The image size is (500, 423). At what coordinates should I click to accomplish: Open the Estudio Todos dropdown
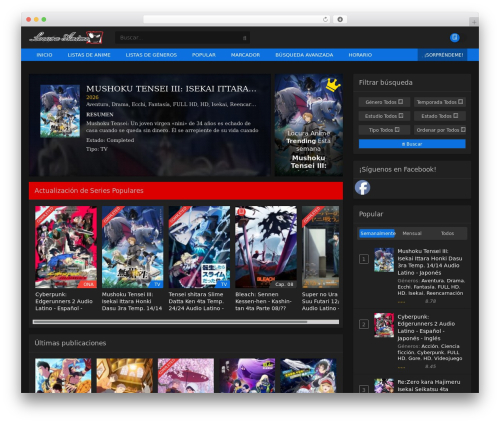pyautogui.click(x=384, y=116)
